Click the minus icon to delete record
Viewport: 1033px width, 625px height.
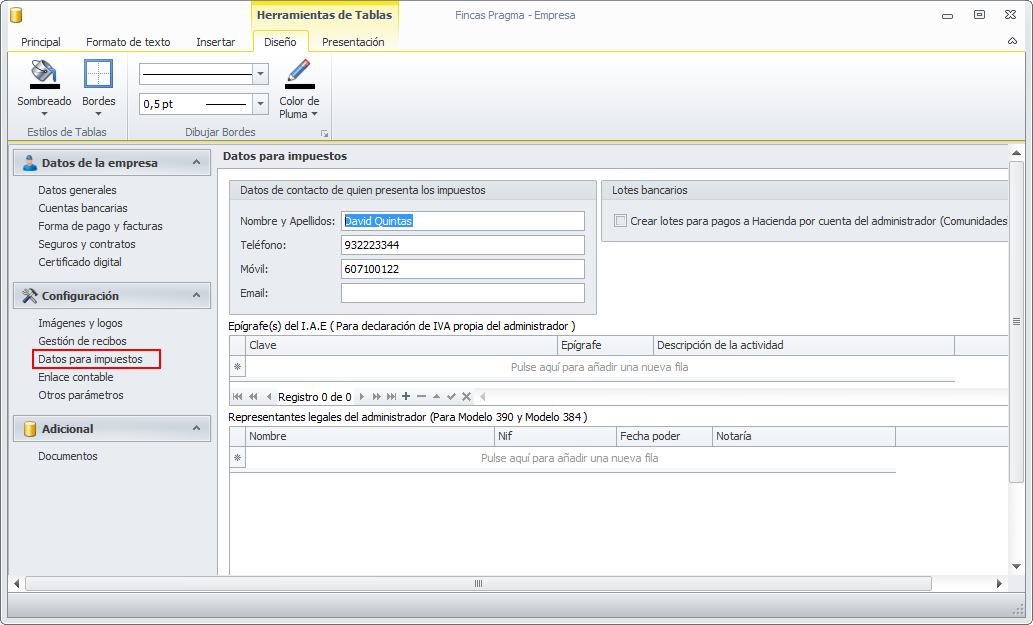click(x=421, y=397)
